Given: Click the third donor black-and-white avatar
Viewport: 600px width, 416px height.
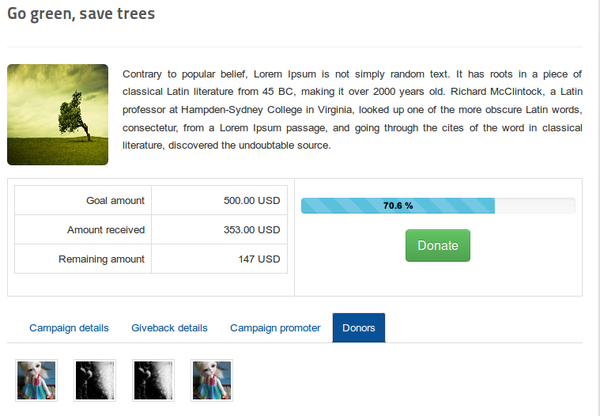Looking at the screenshot, I should point(153,380).
